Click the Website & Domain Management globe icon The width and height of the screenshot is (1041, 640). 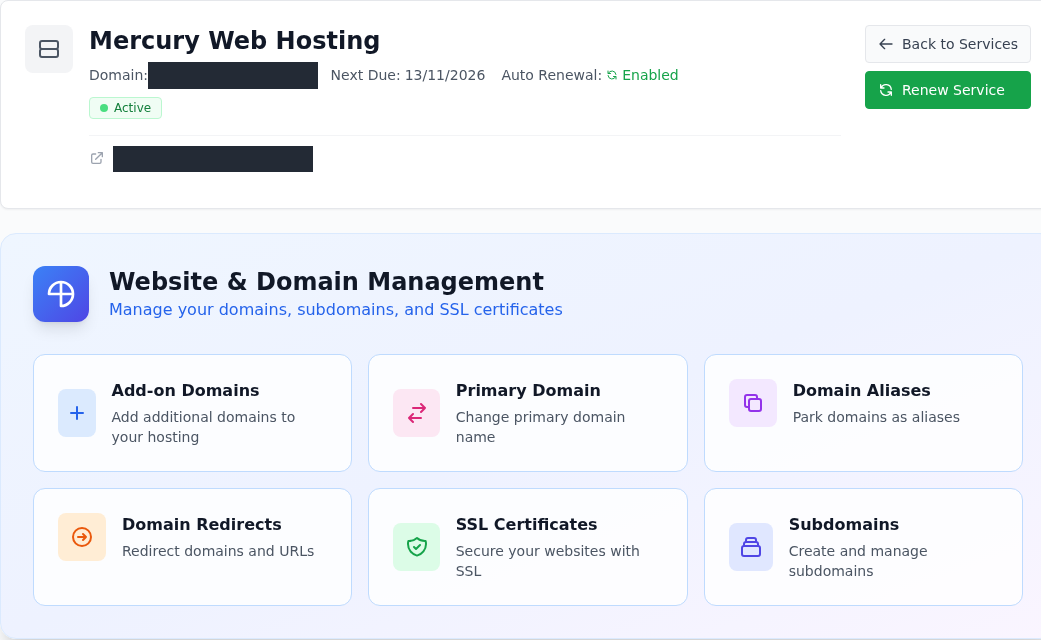[x=61, y=294]
